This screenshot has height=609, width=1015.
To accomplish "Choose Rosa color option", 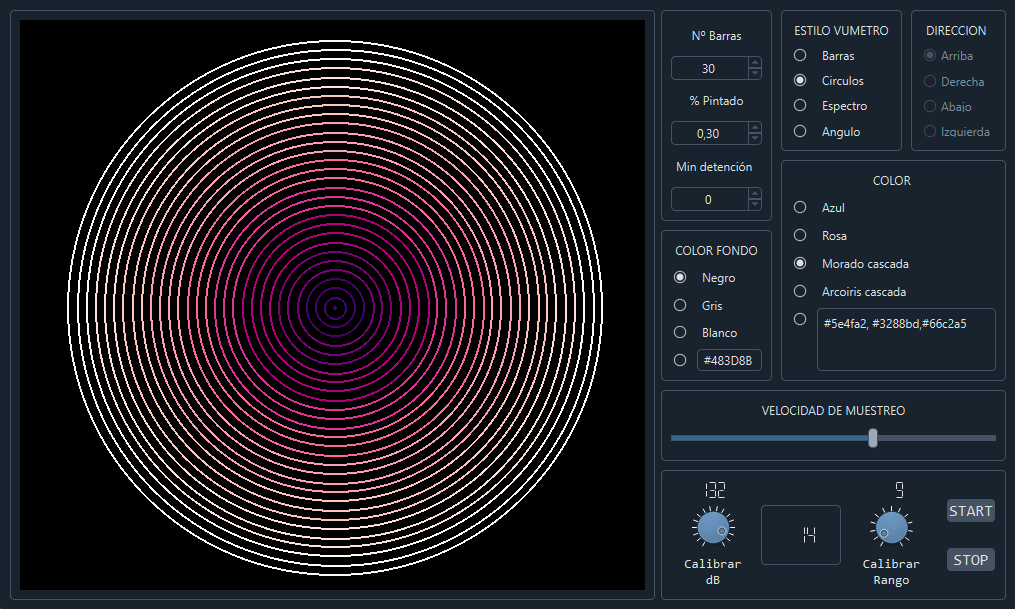I will point(800,235).
